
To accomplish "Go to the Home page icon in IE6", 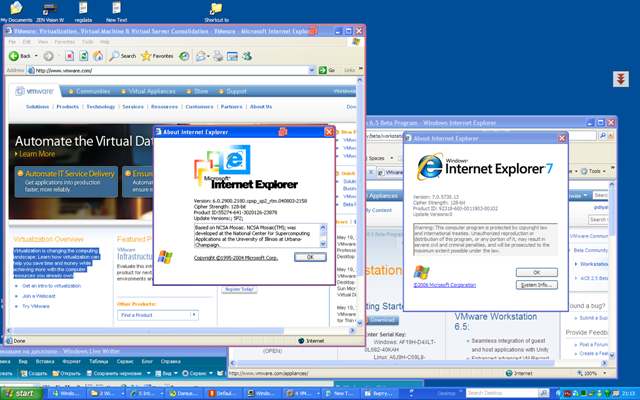I will 98,56.
